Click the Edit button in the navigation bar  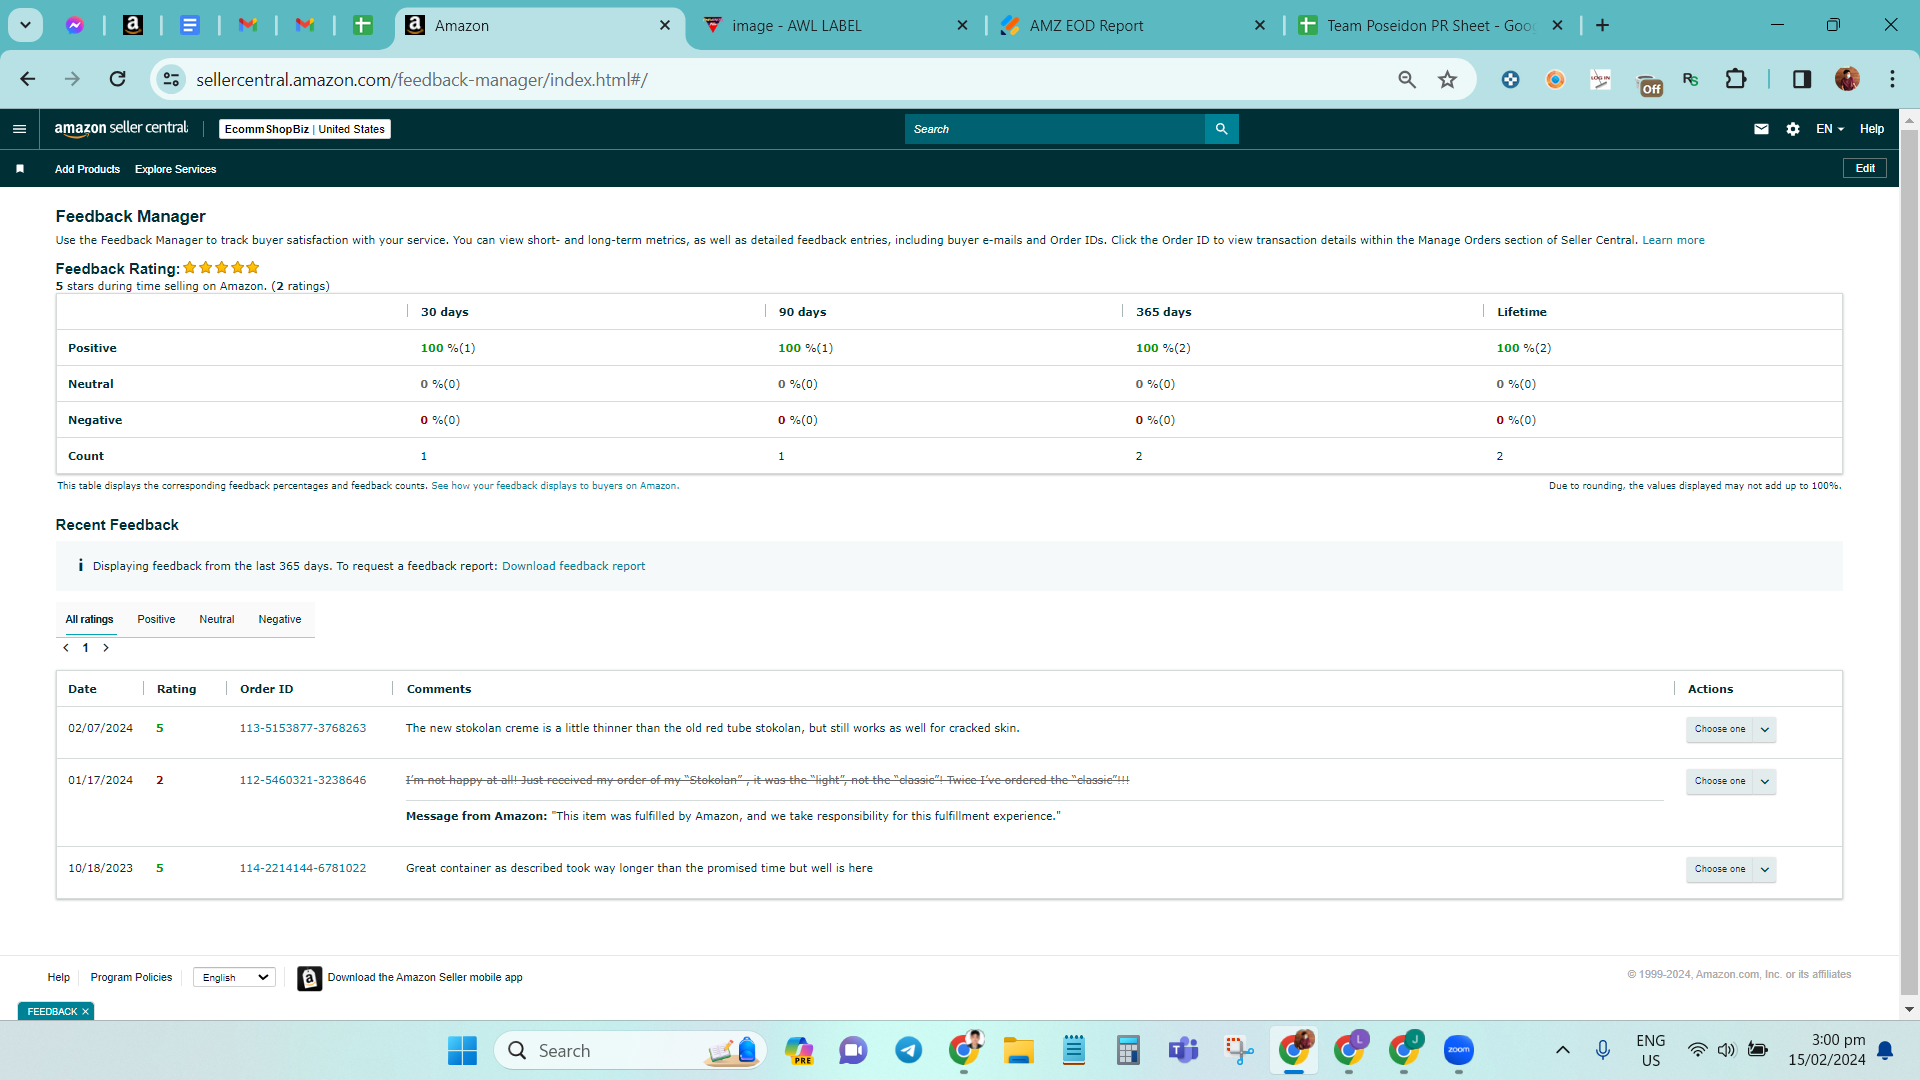pos(1865,168)
